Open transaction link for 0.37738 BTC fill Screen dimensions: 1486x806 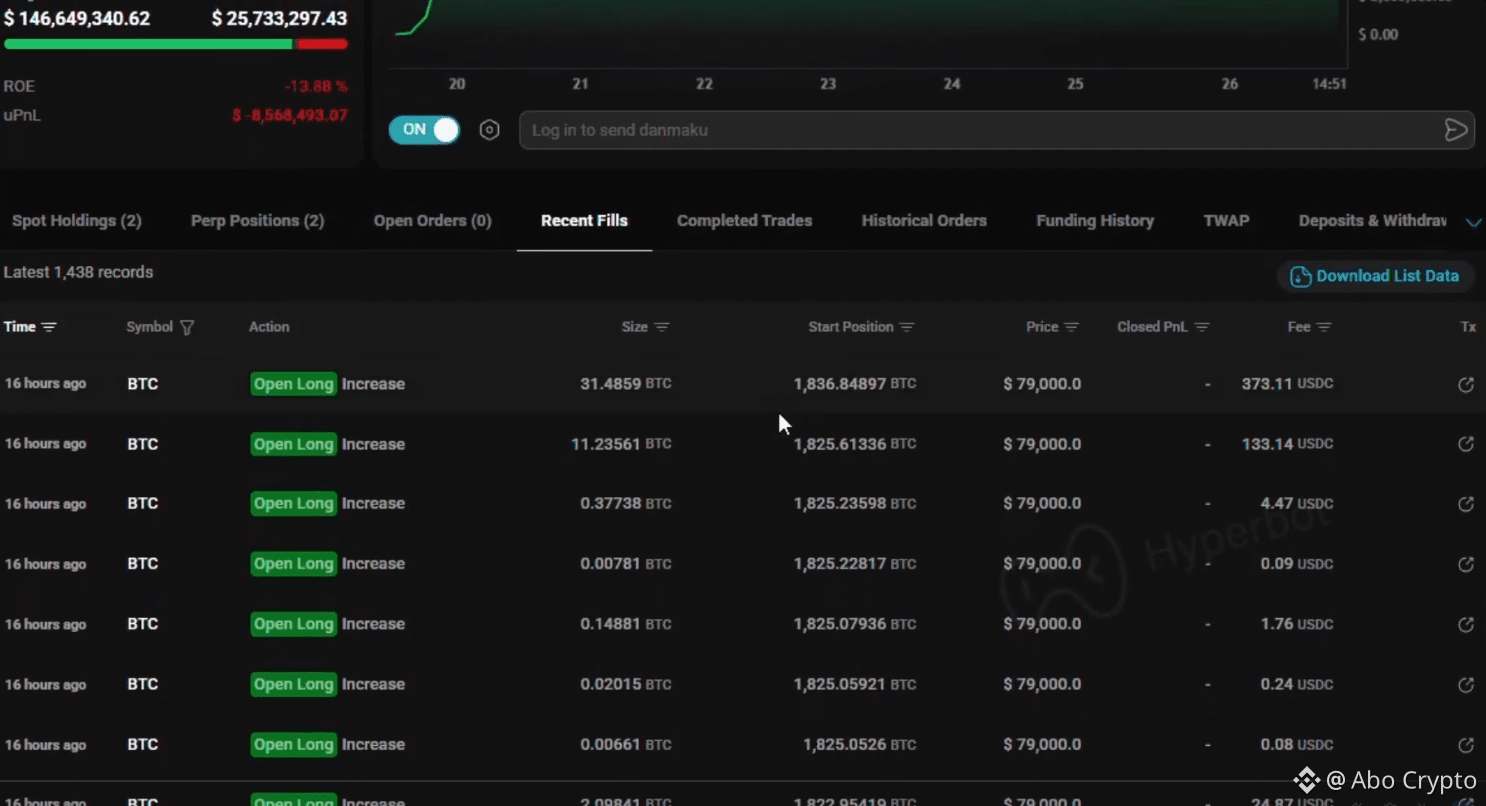pos(1466,504)
